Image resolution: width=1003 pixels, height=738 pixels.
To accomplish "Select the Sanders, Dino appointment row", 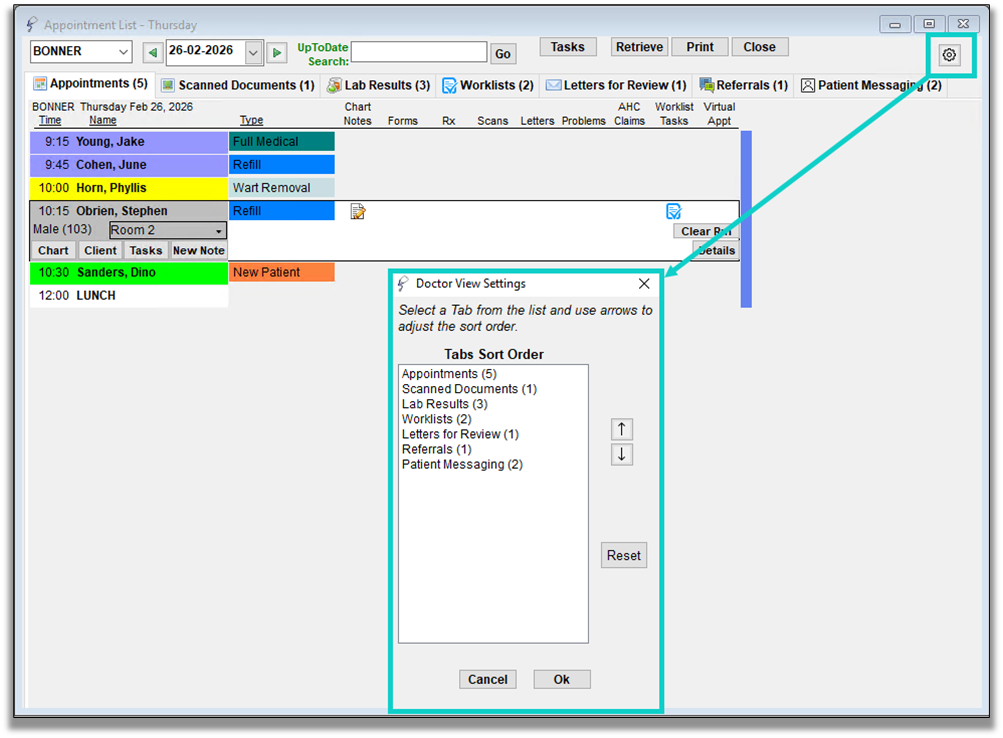I will click(129, 272).
